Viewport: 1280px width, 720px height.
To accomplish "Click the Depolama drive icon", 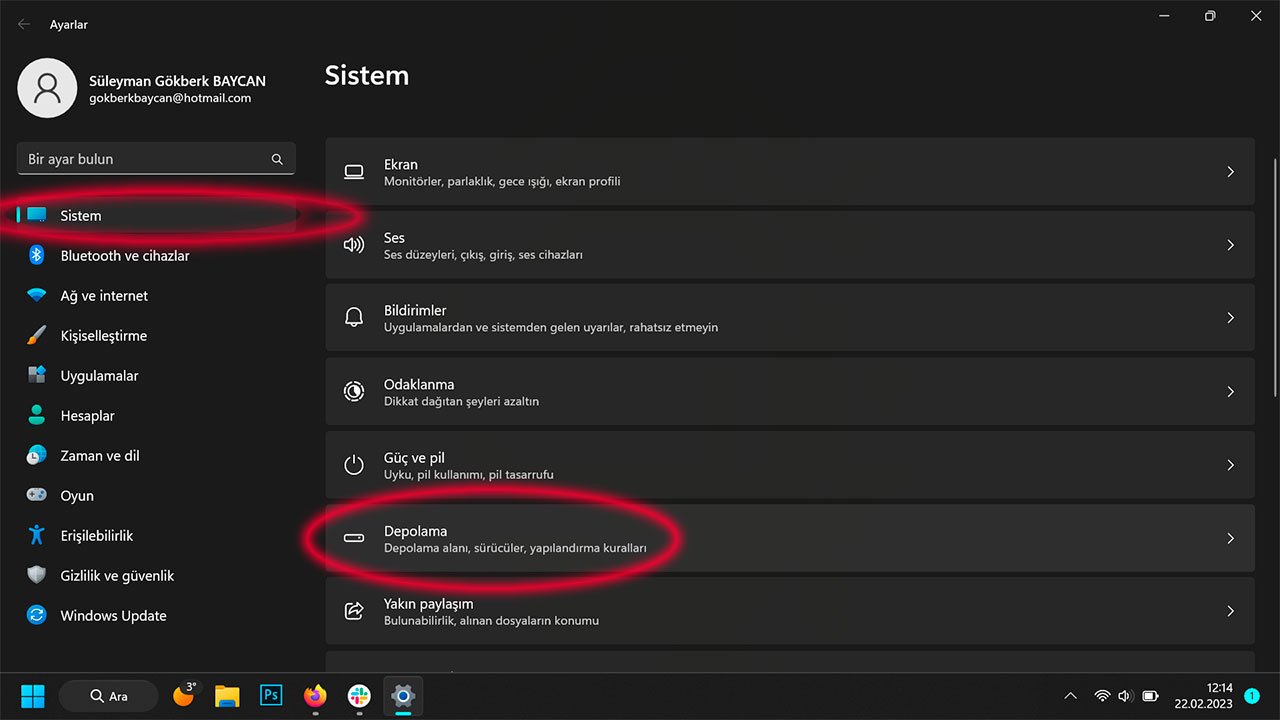I will coord(354,538).
